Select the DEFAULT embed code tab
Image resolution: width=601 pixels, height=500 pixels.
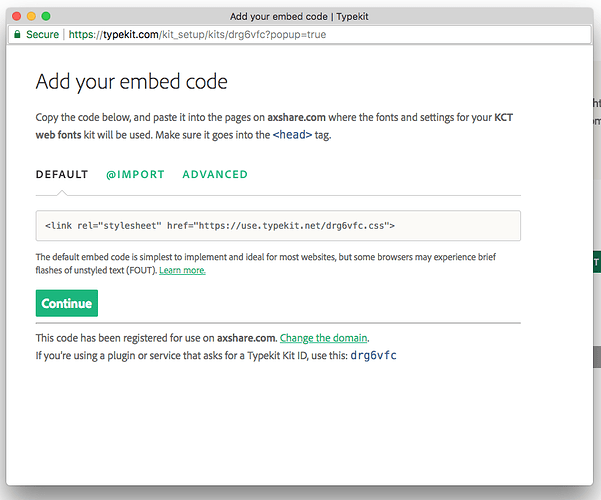(62, 174)
